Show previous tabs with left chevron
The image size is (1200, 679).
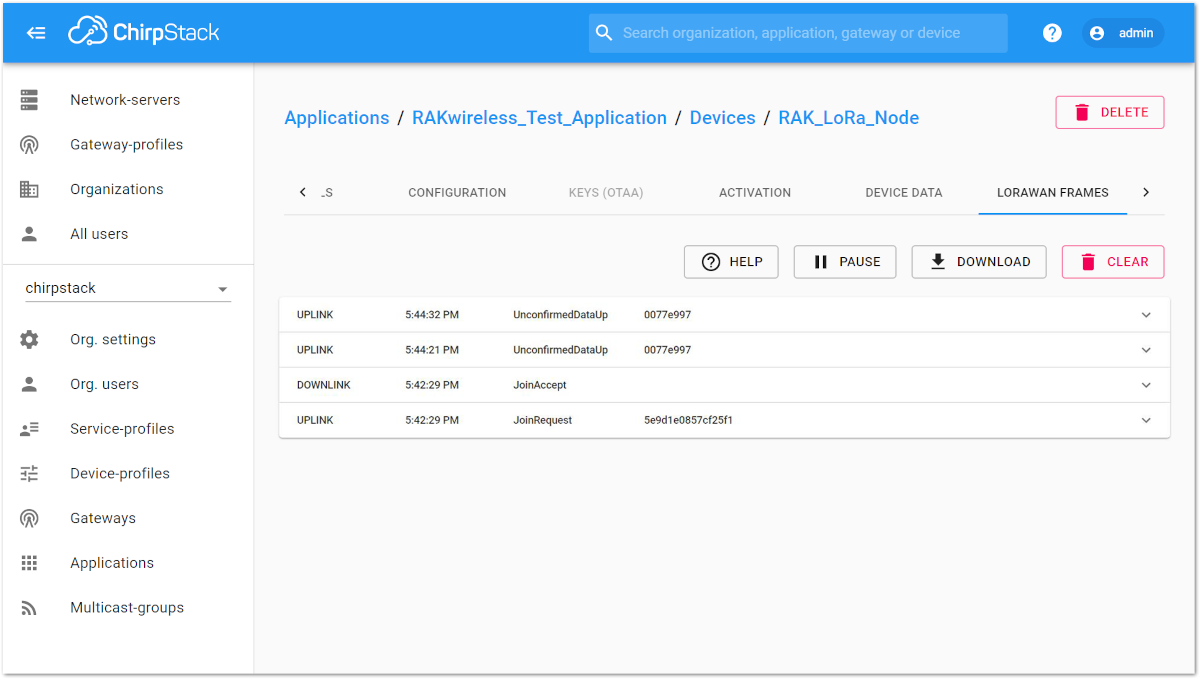point(303,192)
